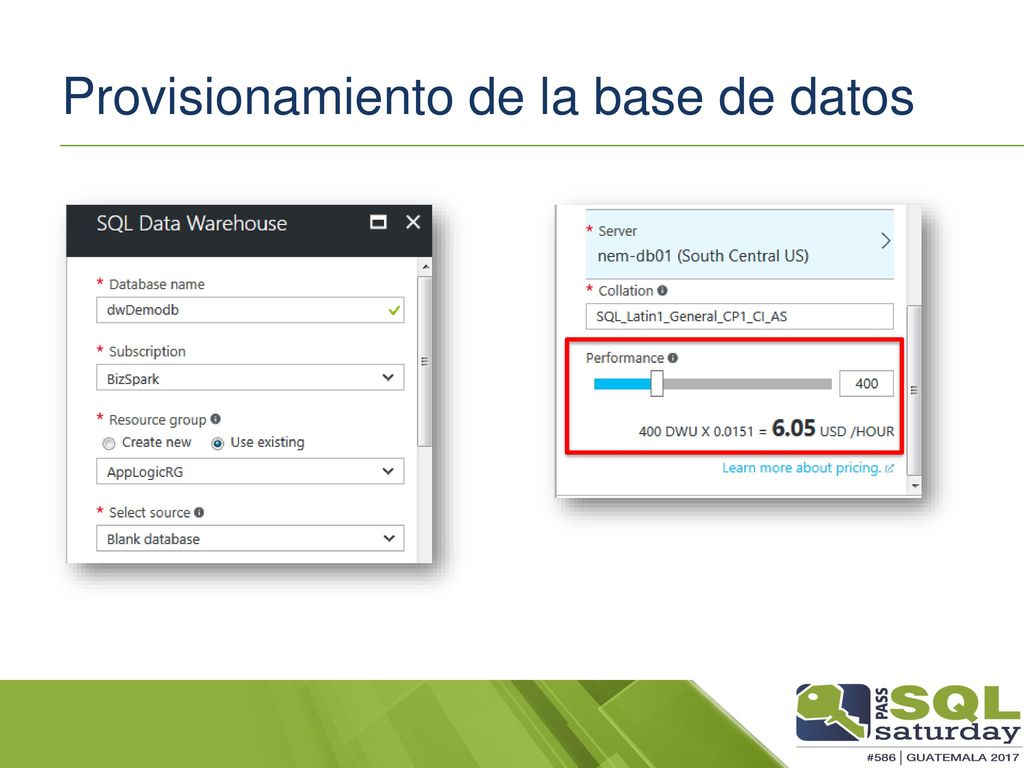Click the green validation checkmark in Database name

pyautogui.click(x=393, y=310)
